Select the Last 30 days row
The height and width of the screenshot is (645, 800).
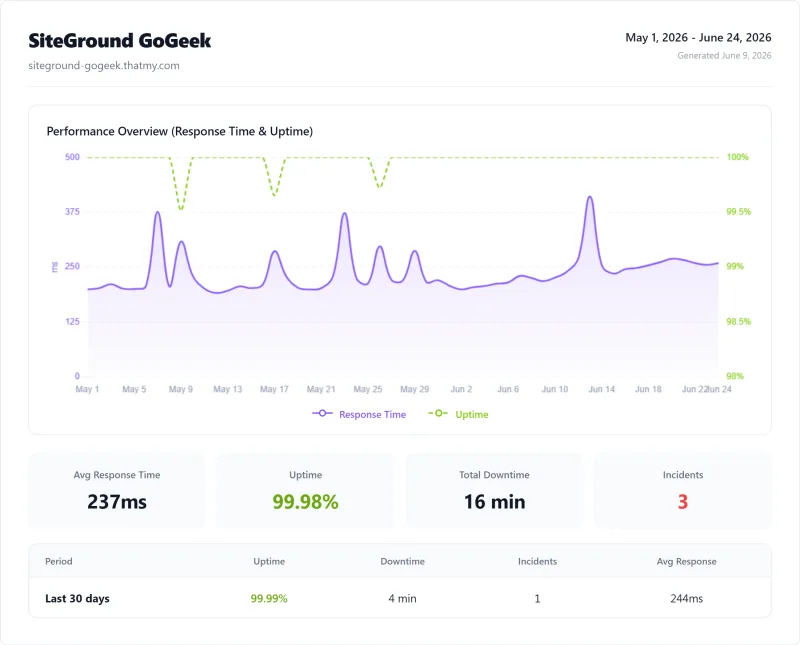[400, 598]
